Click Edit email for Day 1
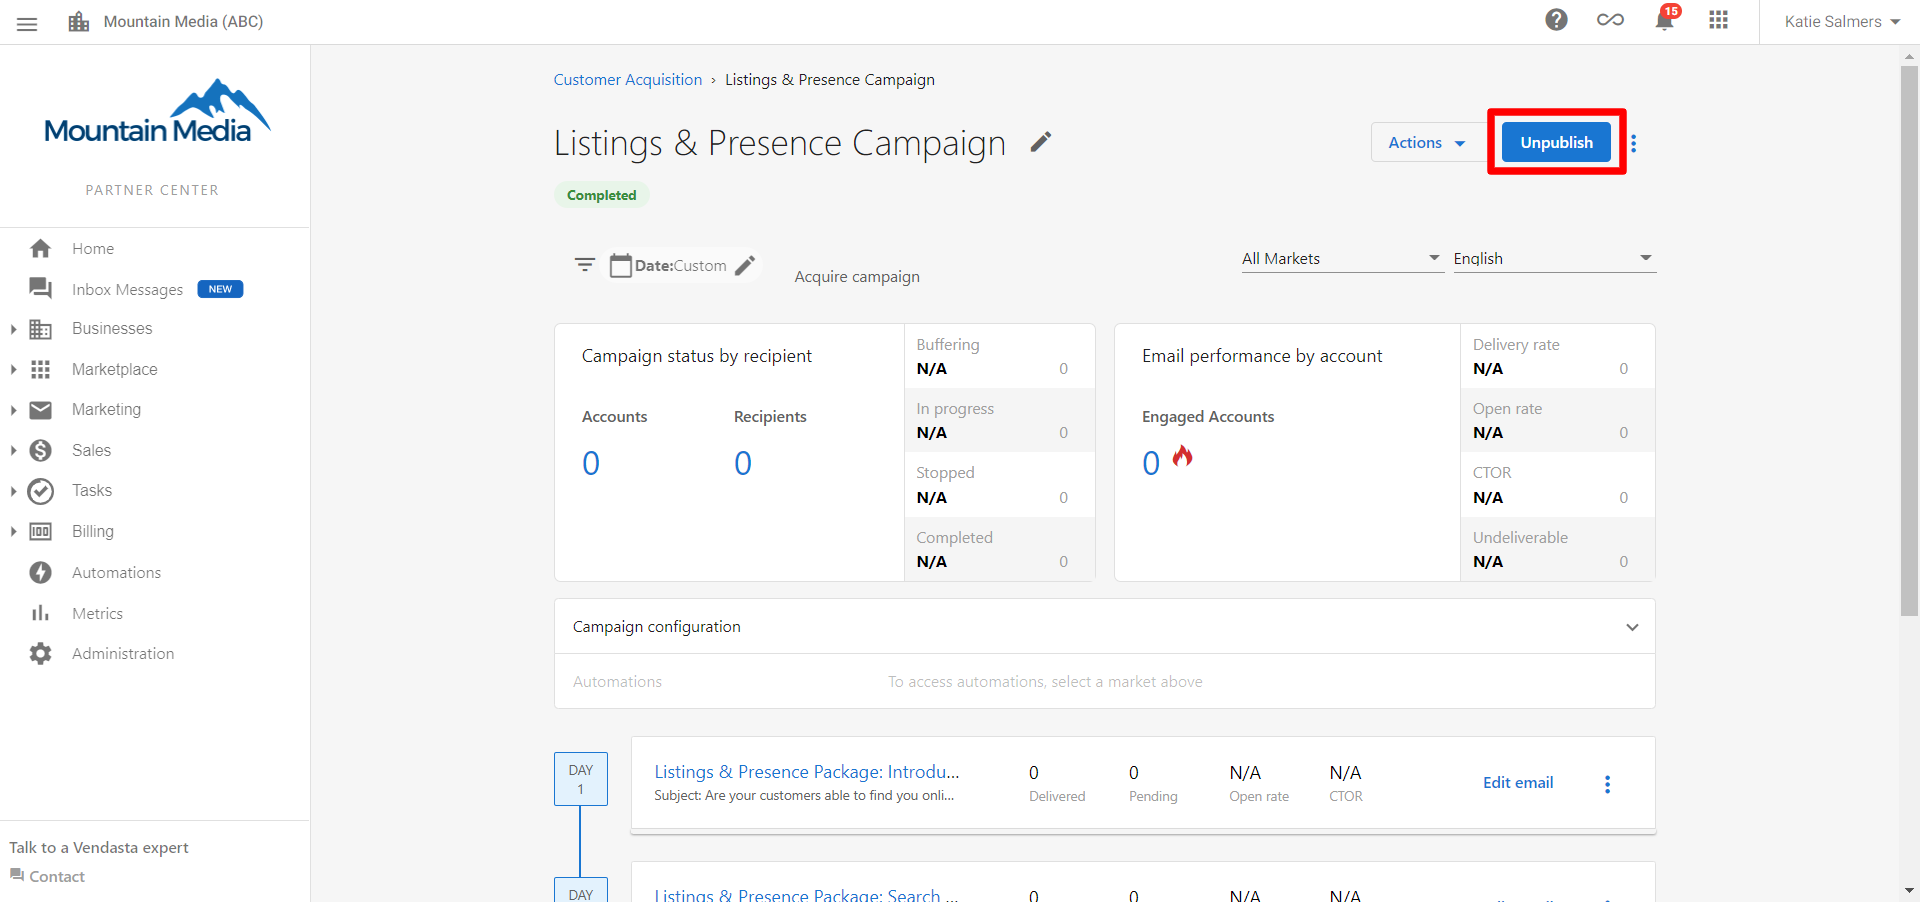 coord(1517,783)
